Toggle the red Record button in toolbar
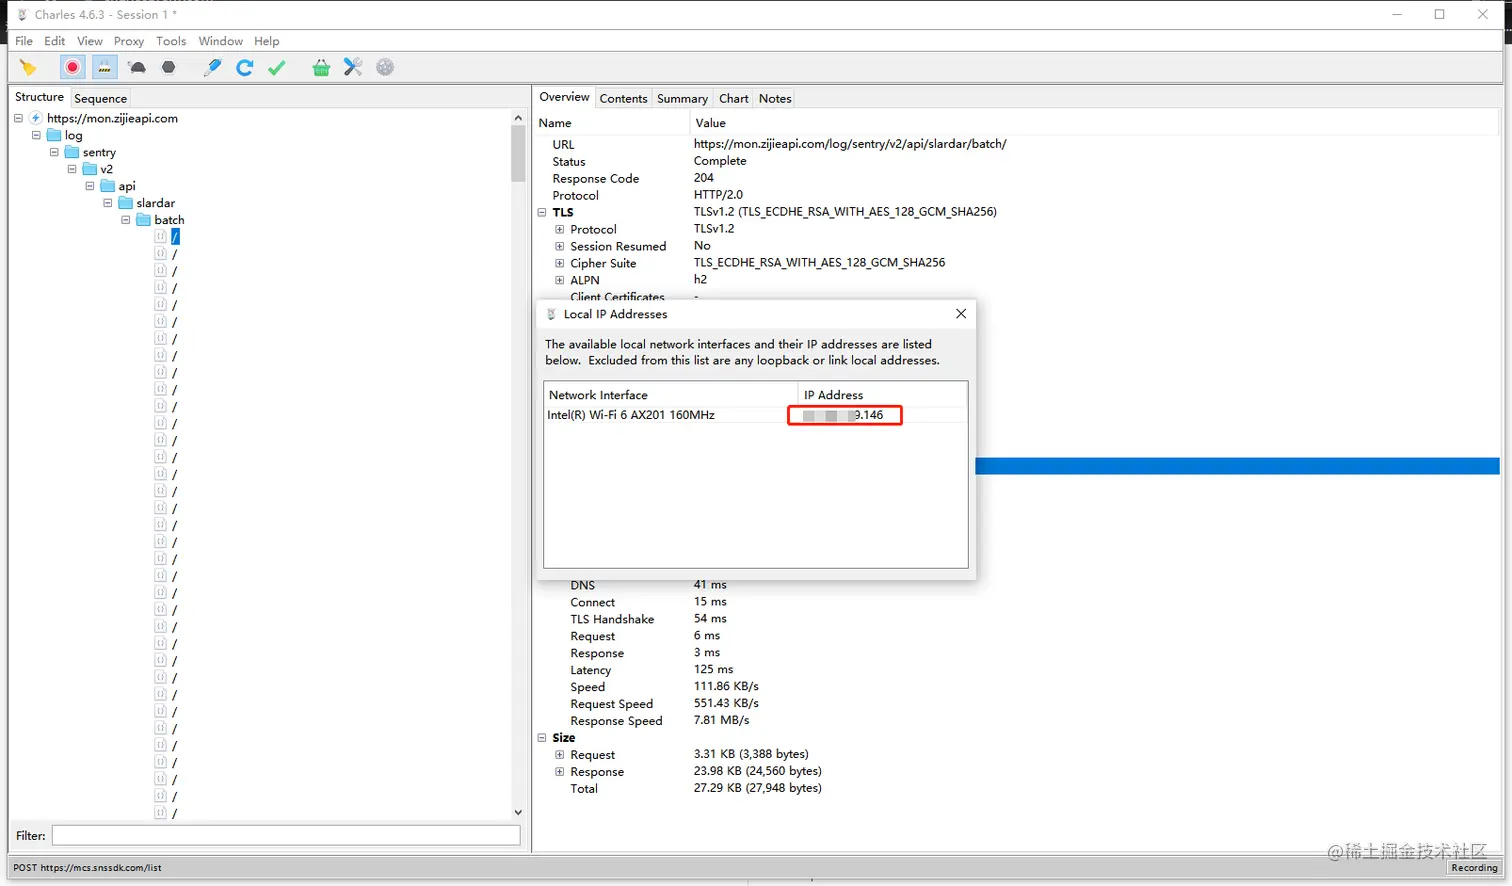This screenshot has height=886, width=1512. coord(72,67)
